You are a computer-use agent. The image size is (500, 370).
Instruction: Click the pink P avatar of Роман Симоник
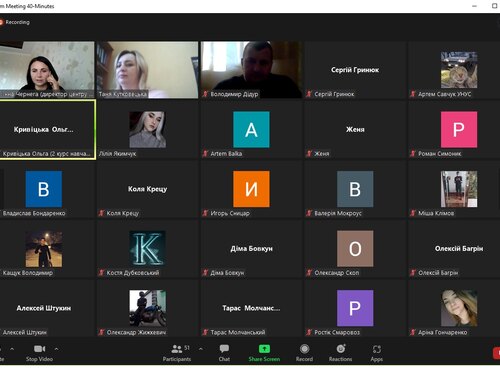click(459, 130)
